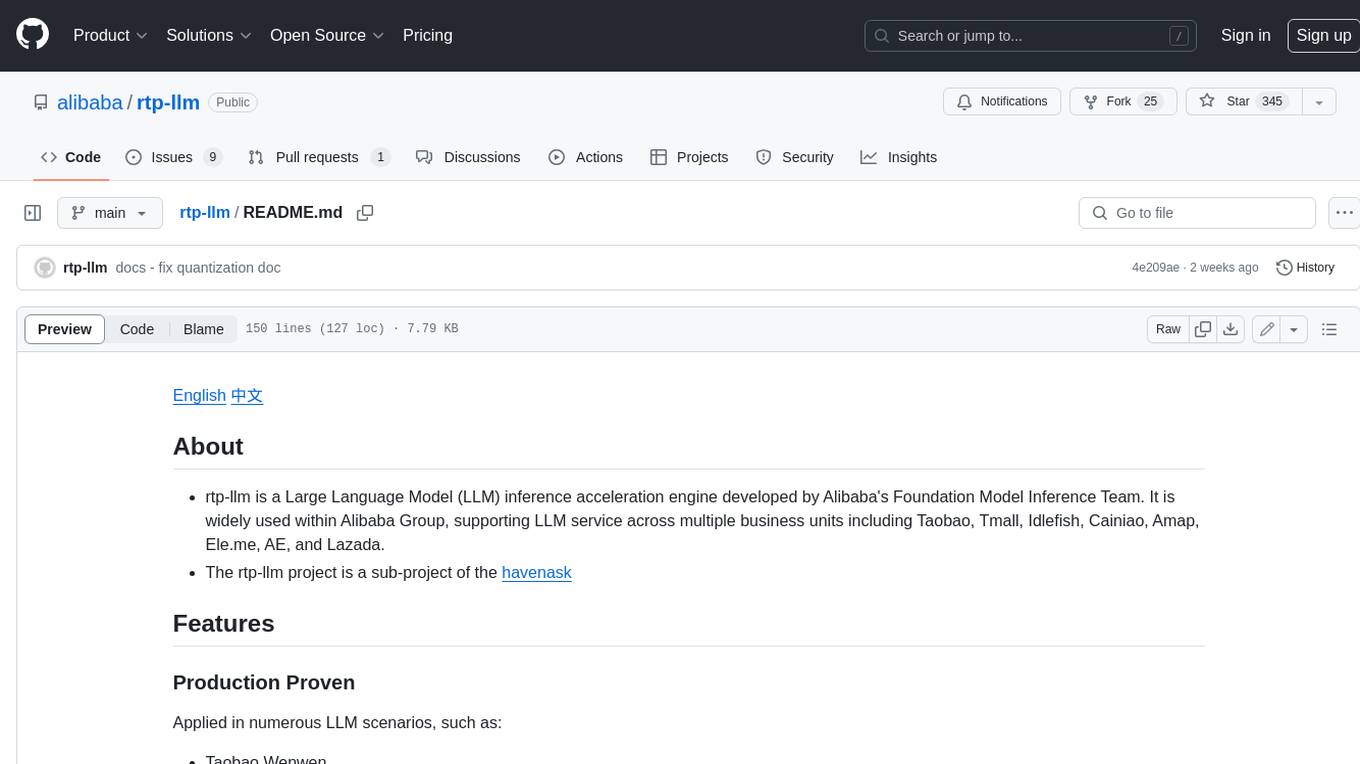Click the Notifications bell button

click(x=1002, y=102)
